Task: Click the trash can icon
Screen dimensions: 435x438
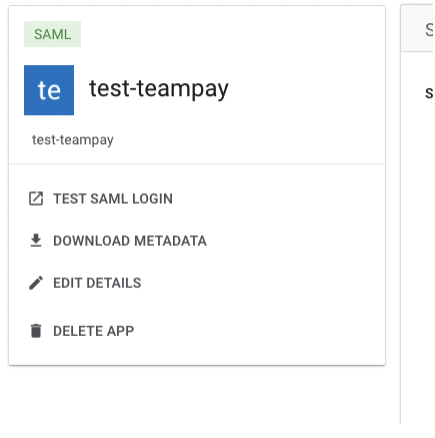Action: 36,331
